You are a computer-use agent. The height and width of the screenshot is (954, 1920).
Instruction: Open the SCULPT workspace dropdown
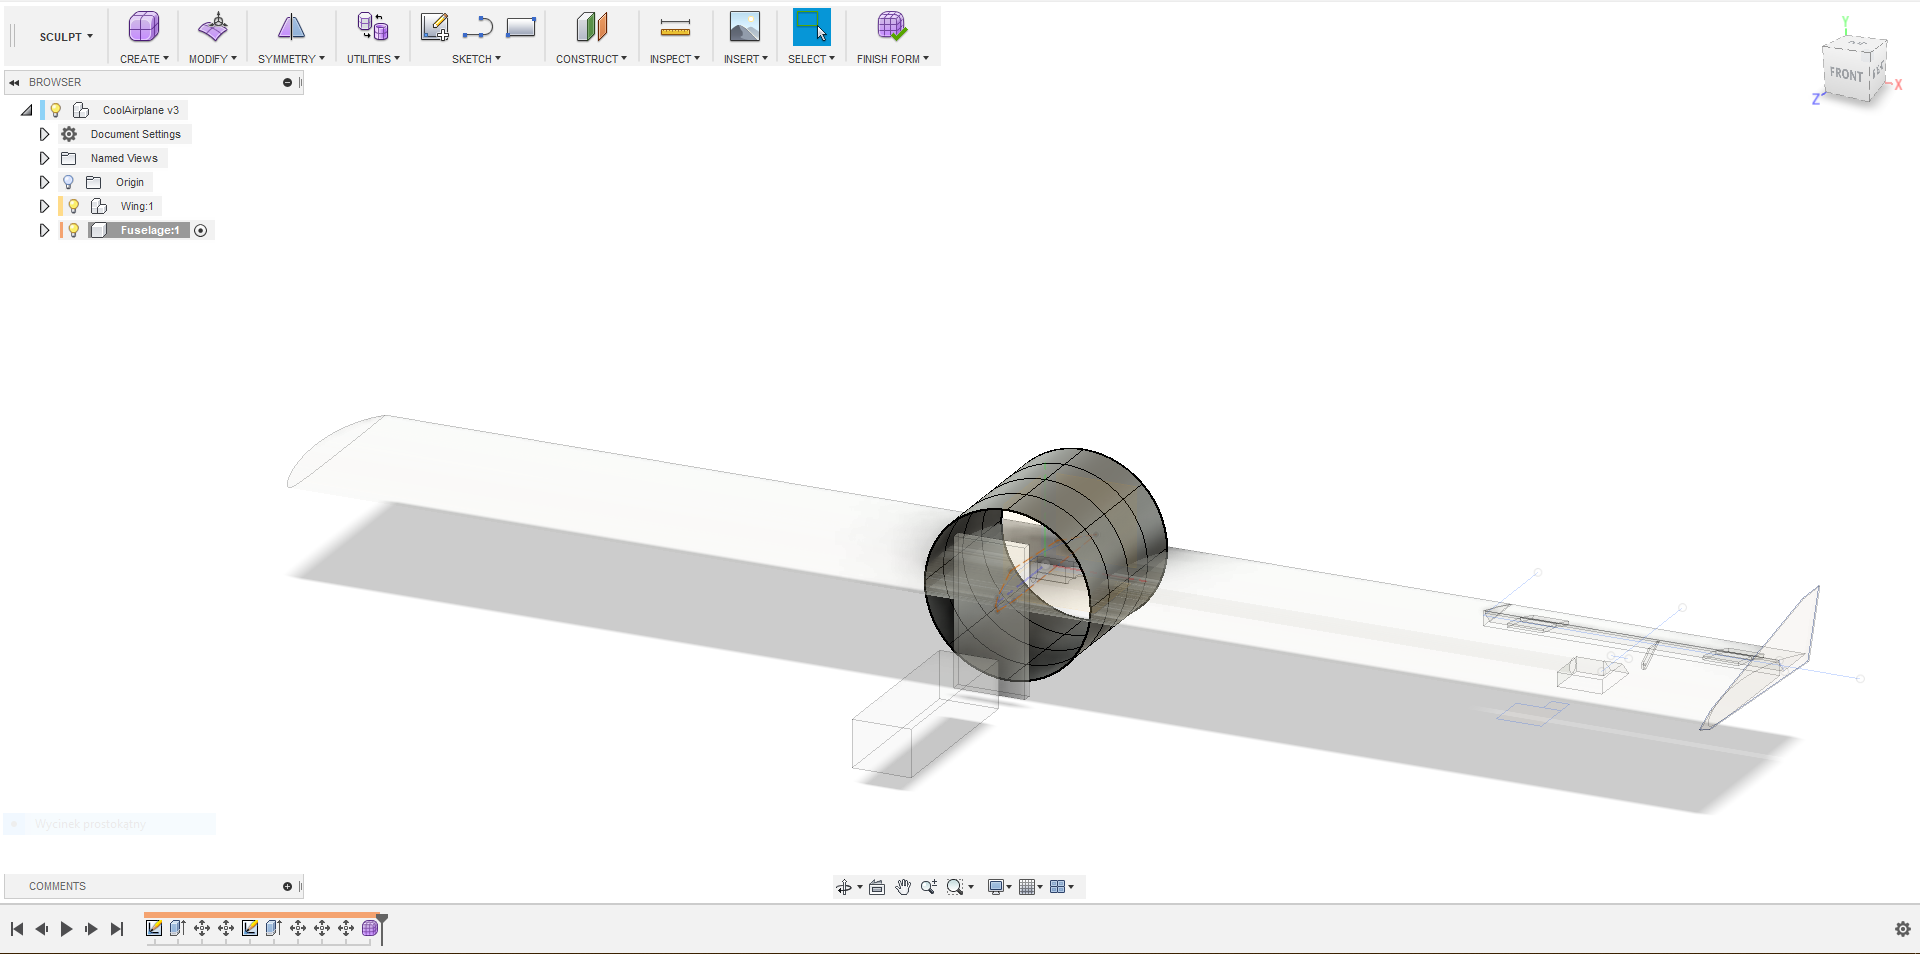point(66,37)
